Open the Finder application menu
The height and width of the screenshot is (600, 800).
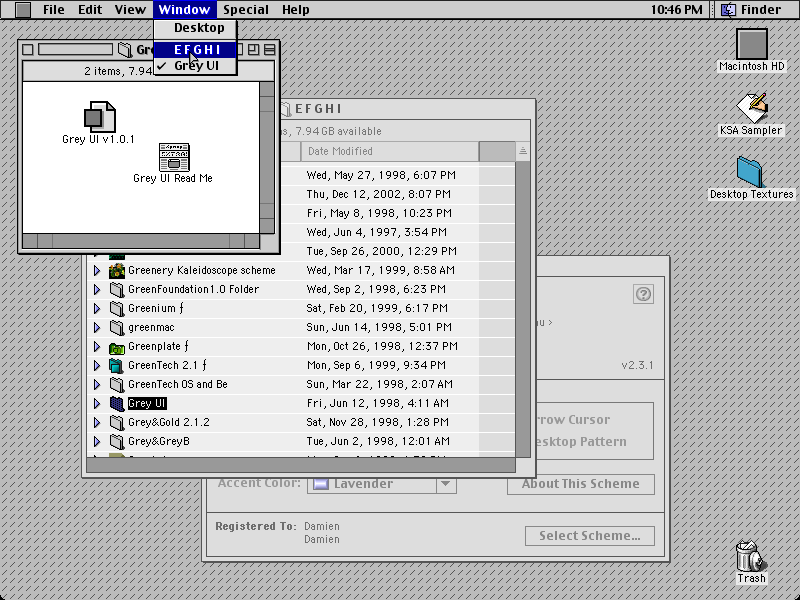[x=754, y=9]
